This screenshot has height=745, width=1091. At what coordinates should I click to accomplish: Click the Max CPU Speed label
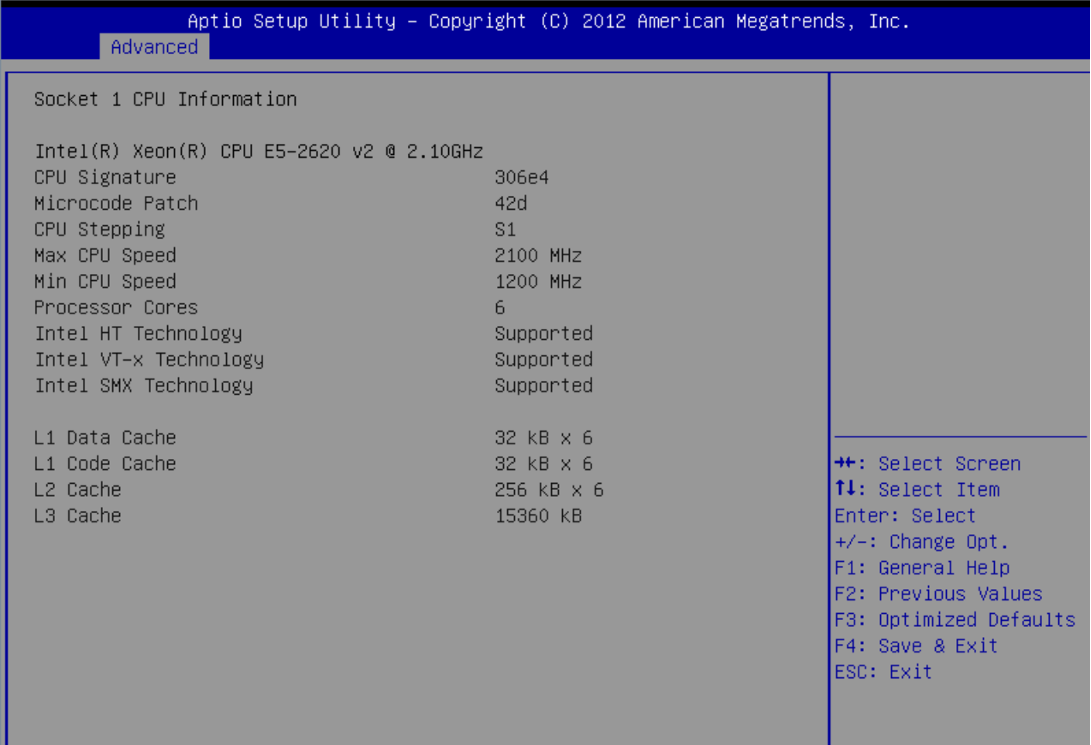pos(105,255)
